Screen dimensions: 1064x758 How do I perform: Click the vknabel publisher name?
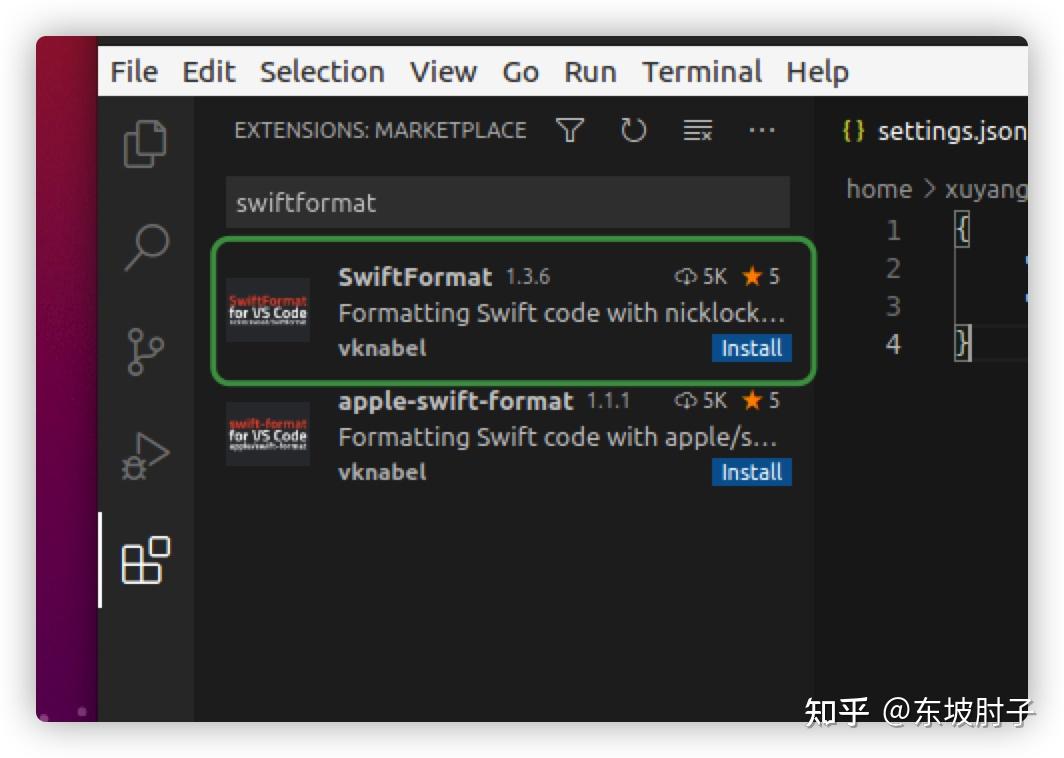(381, 348)
